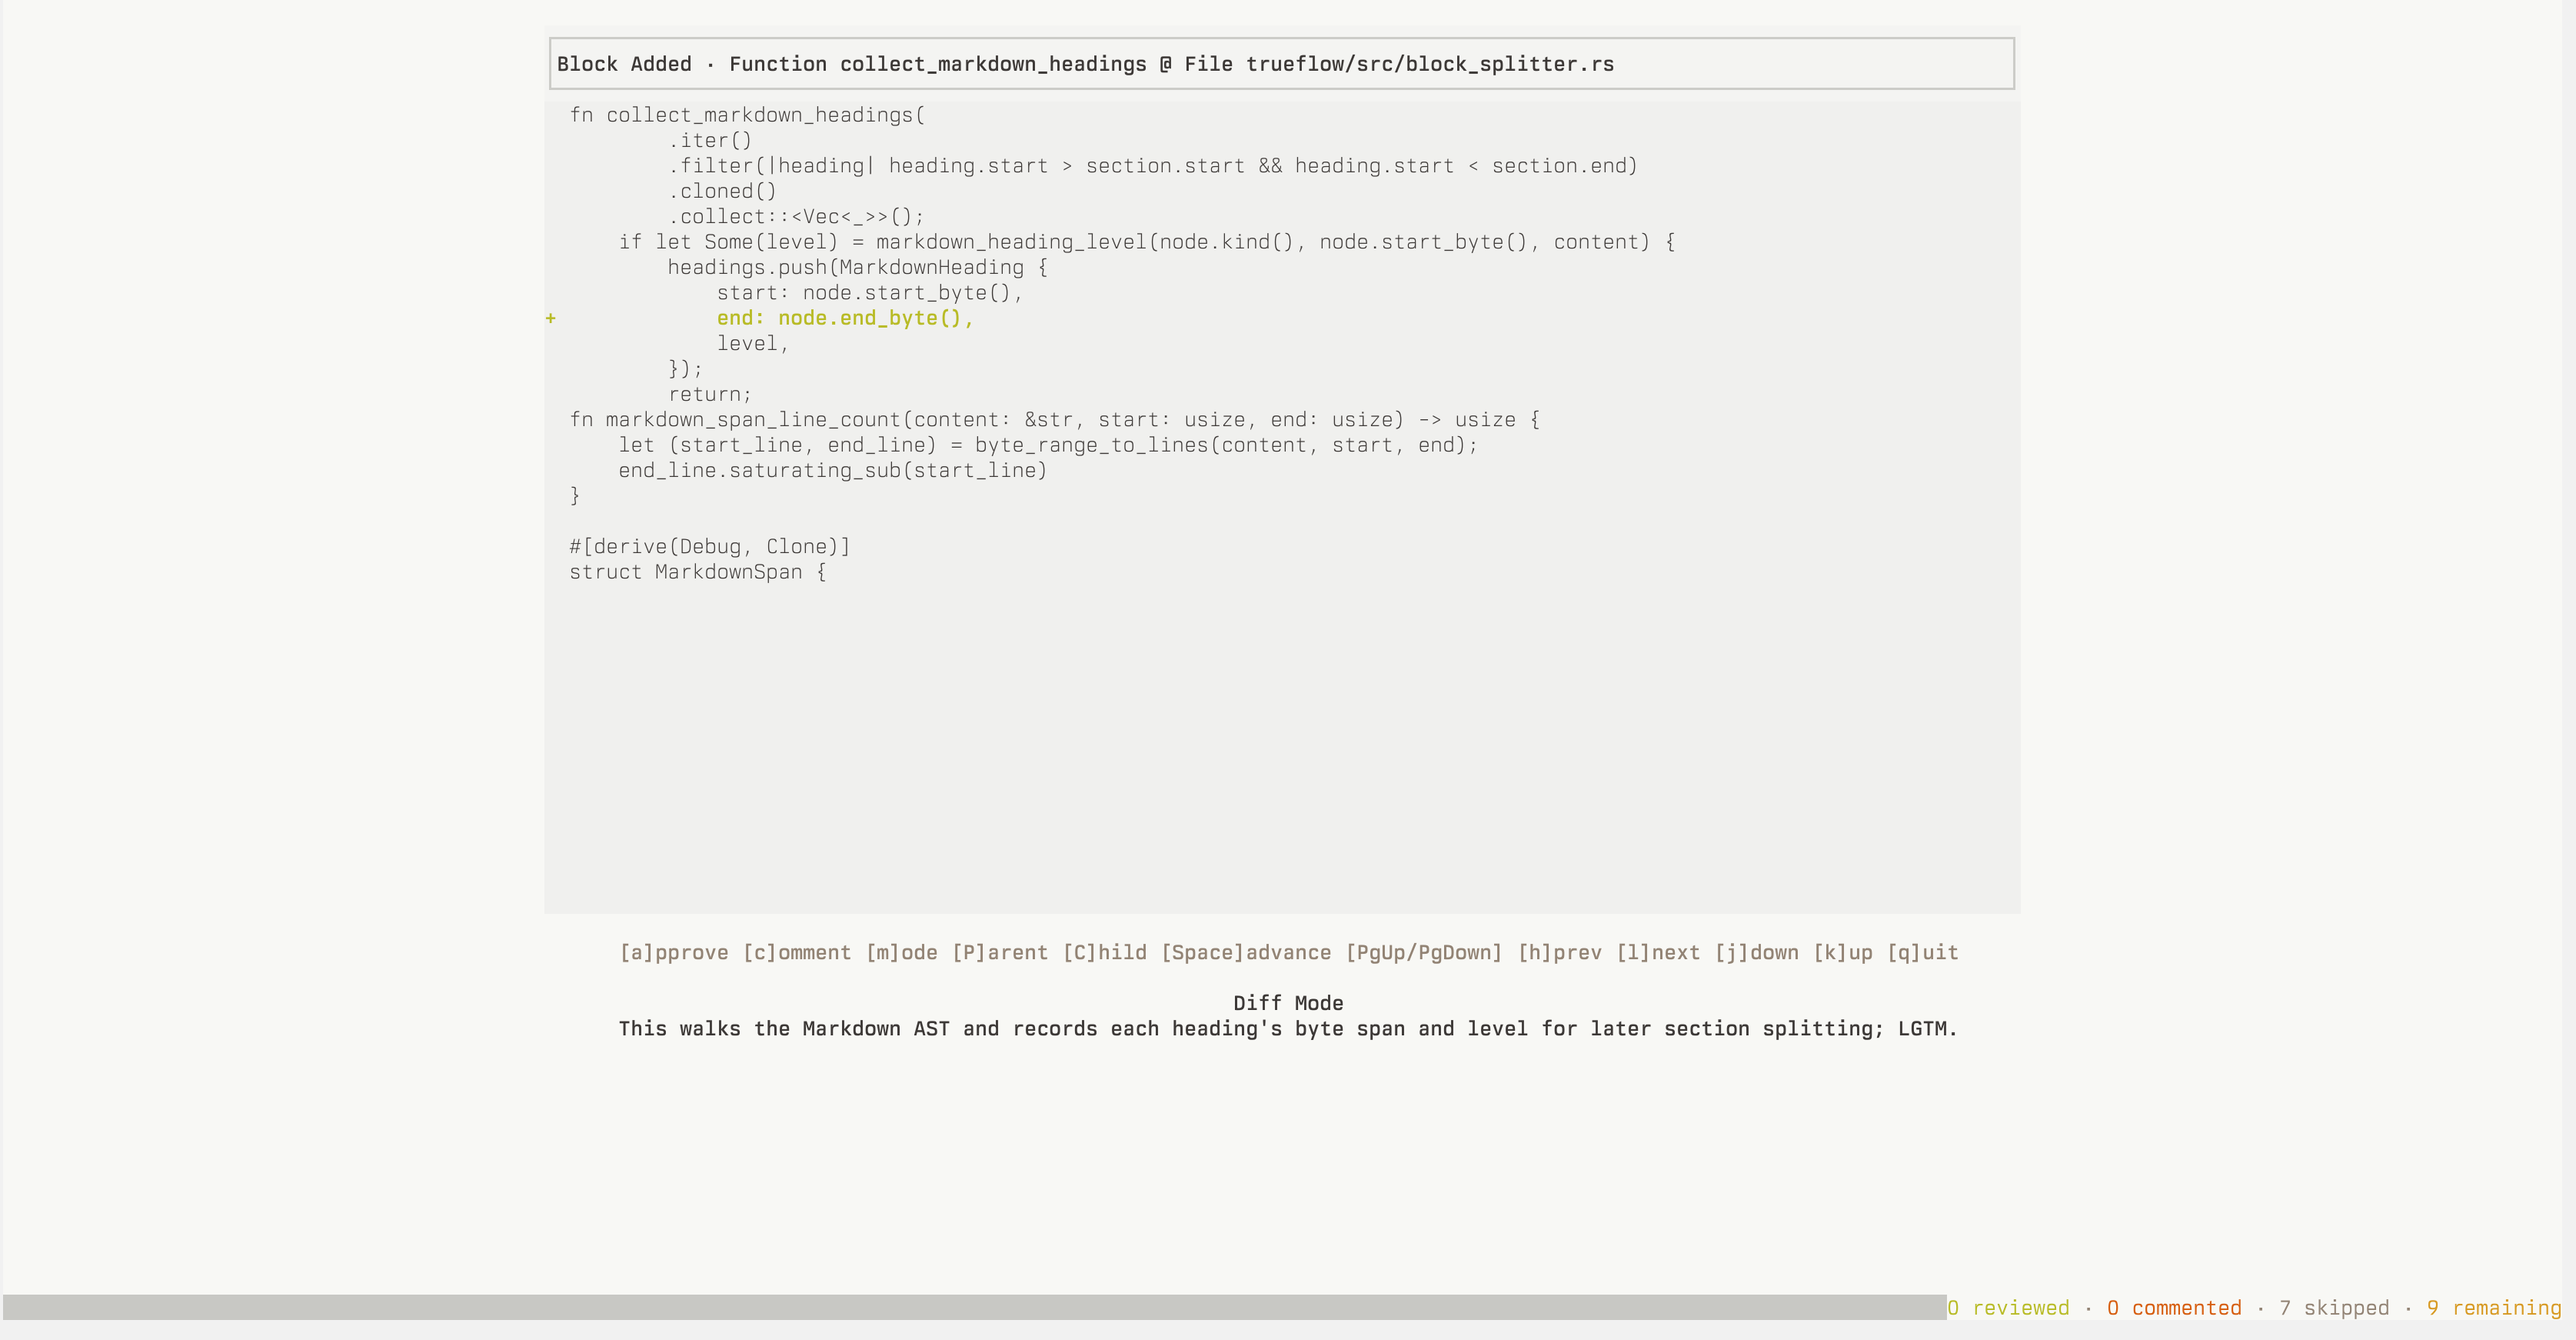Click the [l]next hint
The width and height of the screenshot is (2576, 1340).
pos(1658,952)
